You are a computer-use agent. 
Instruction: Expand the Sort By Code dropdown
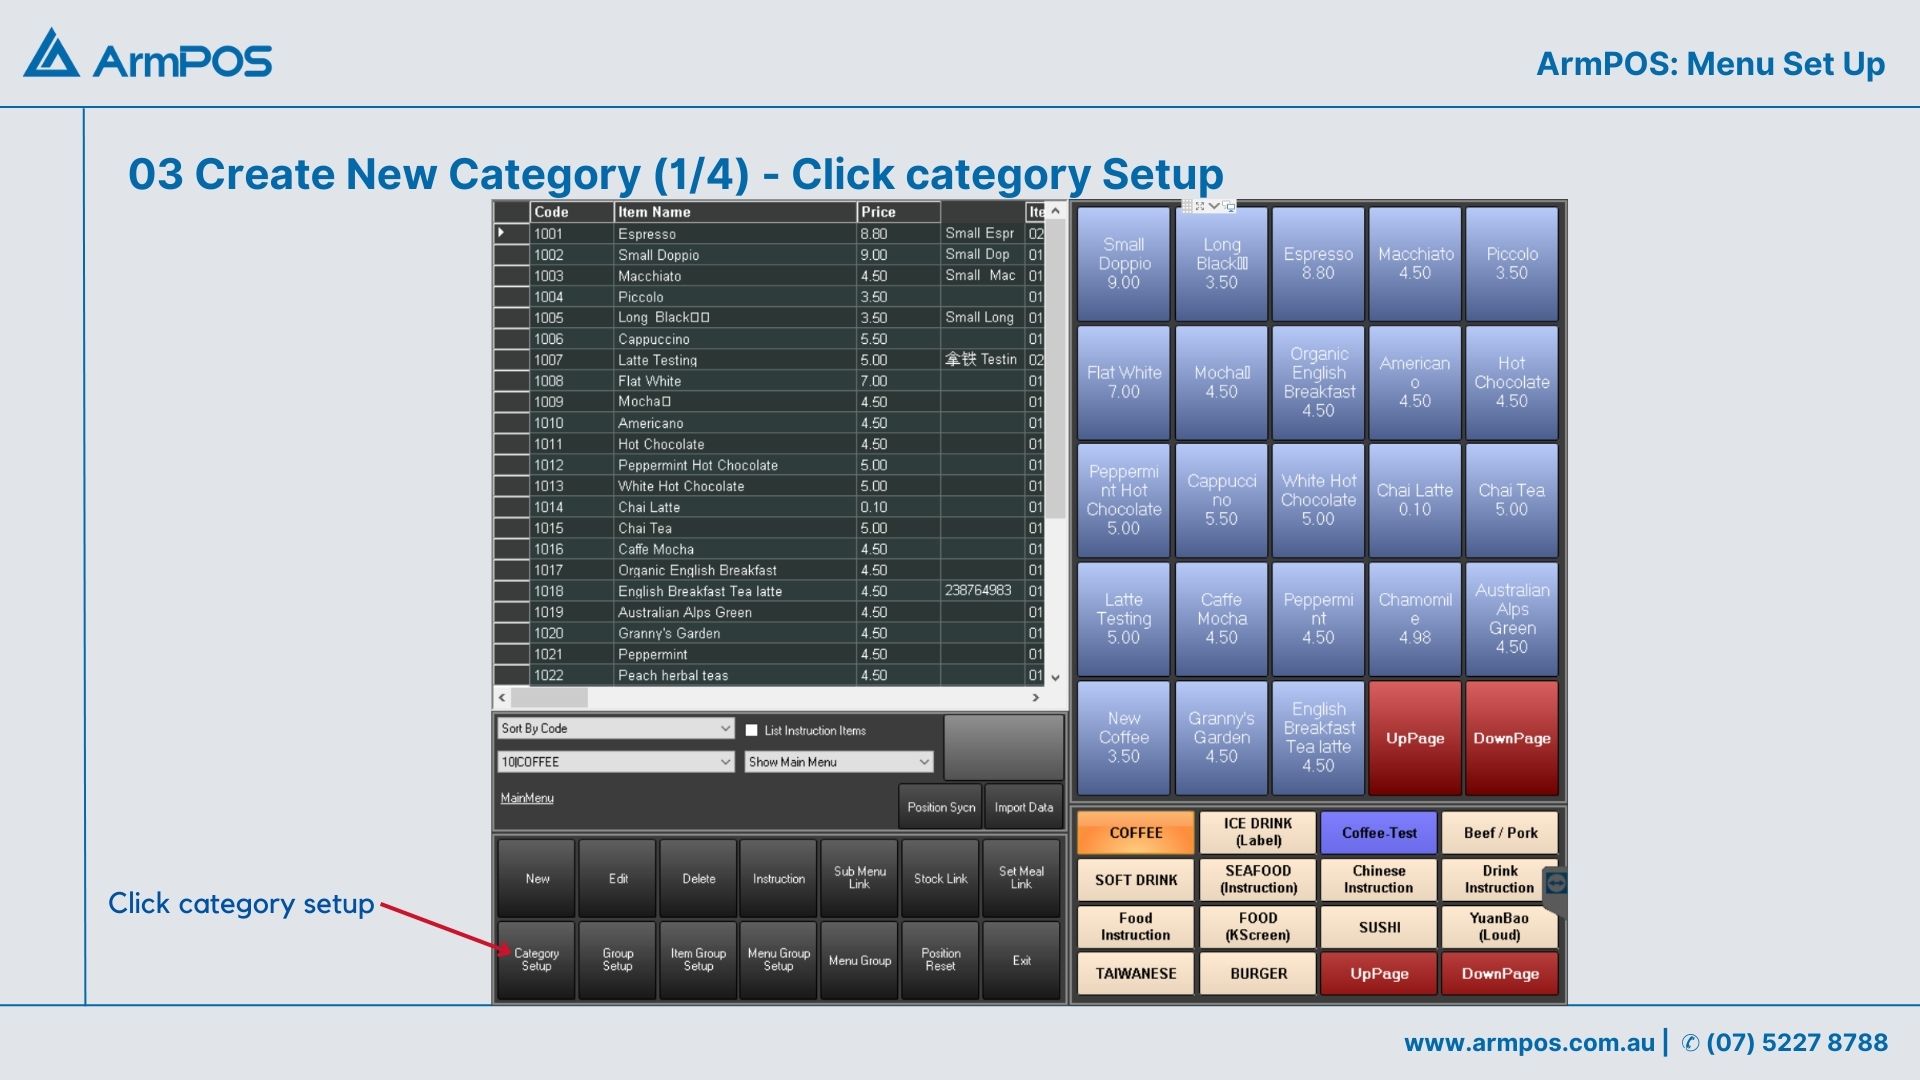pyautogui.click(x=725, y=729)
